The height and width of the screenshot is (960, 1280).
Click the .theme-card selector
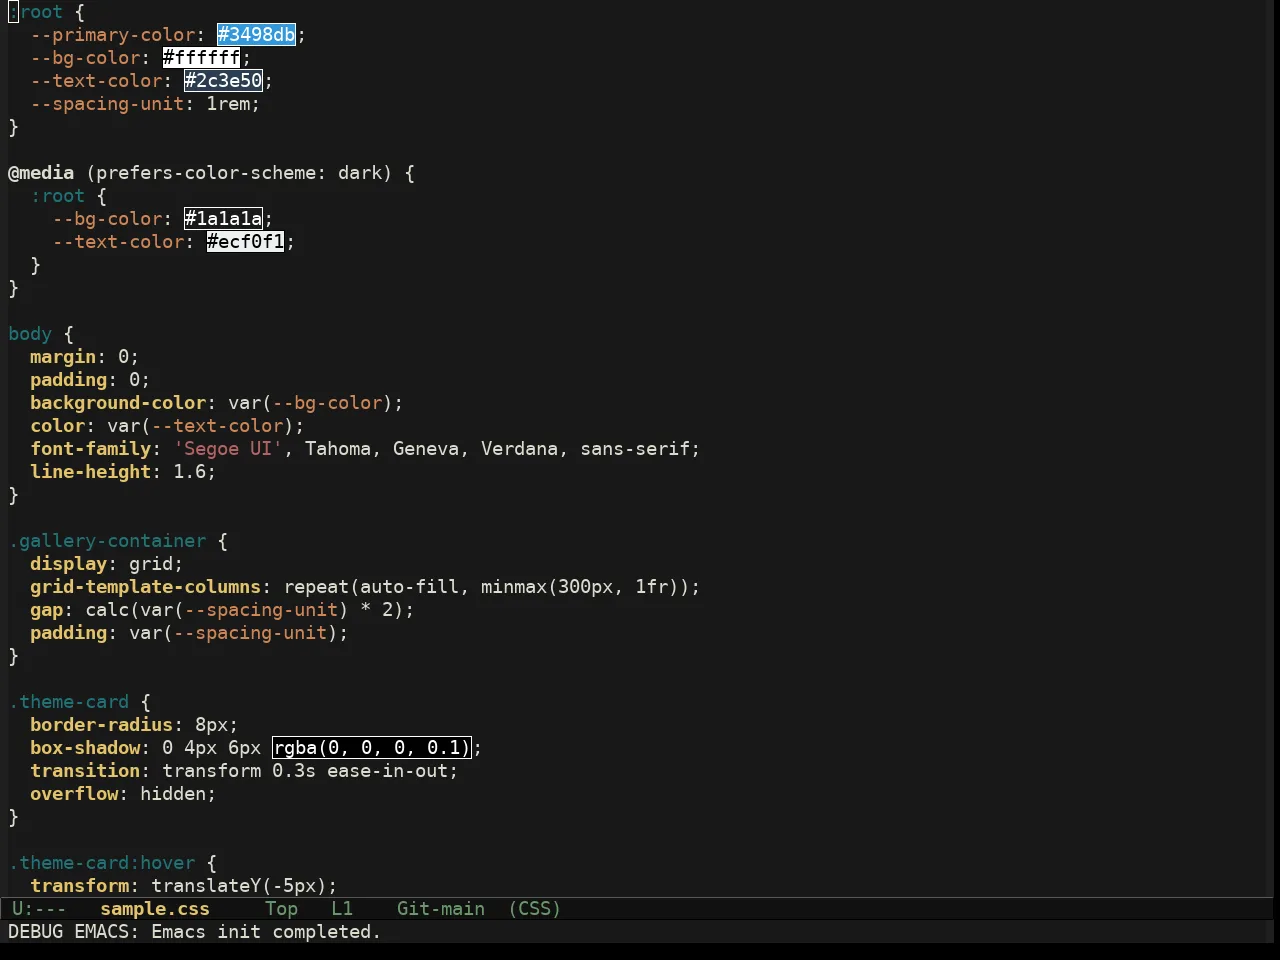69,702
